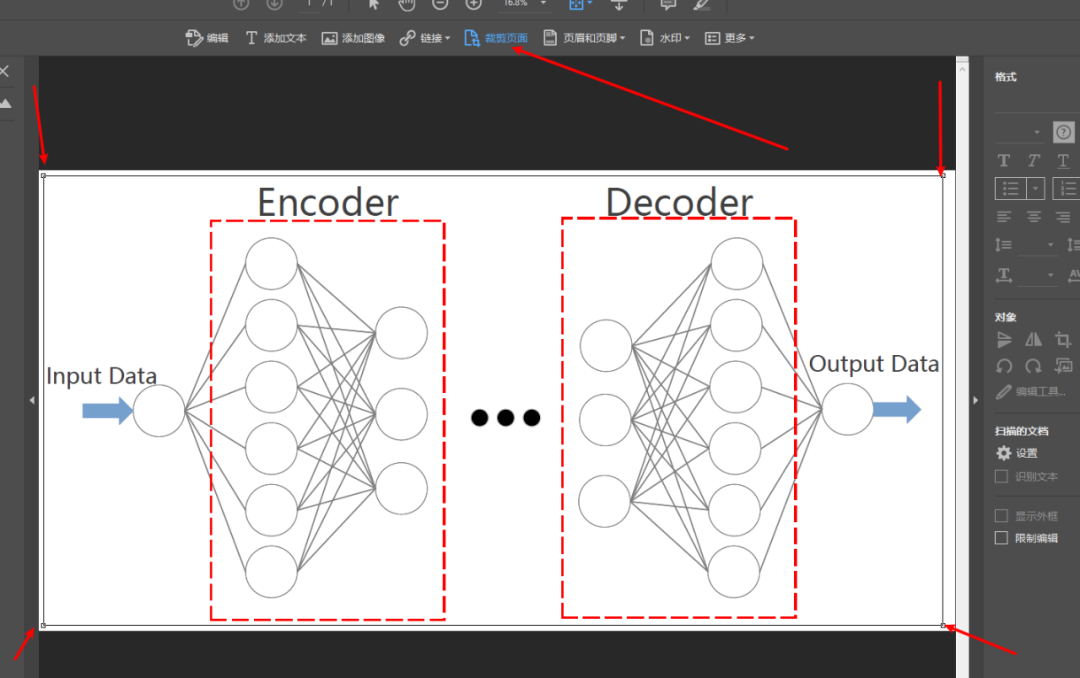This screenshot has width=1080, height=678.
Task: Click flip vertical object icon
Action: (1004, 339)
